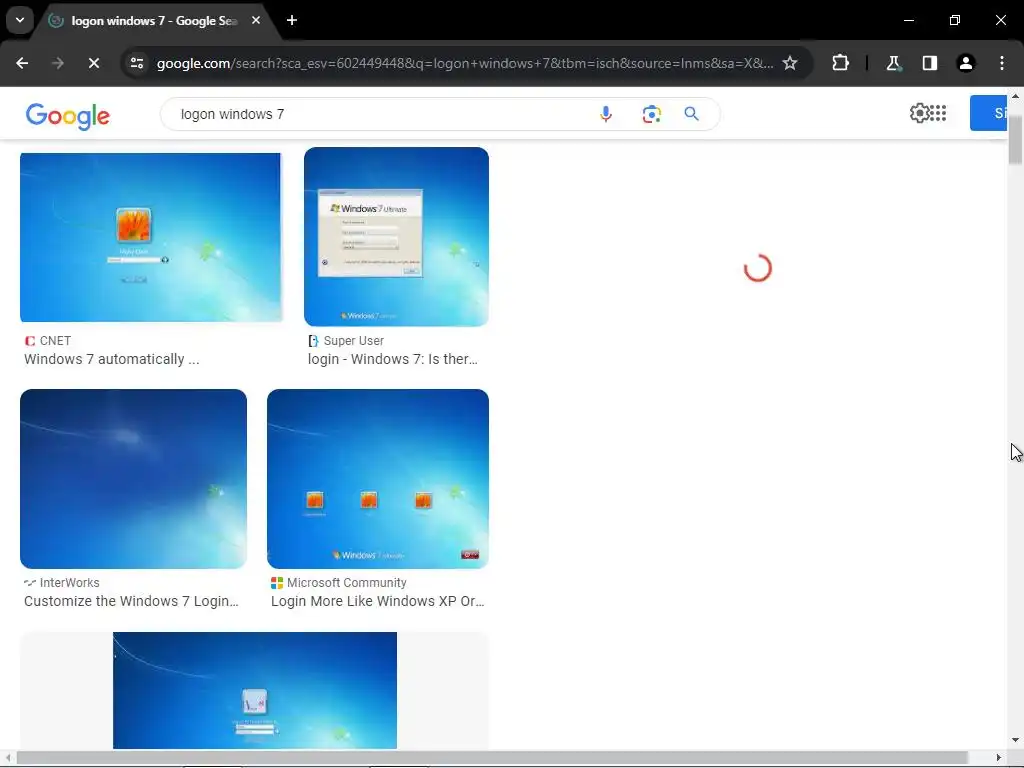
Task: Open the Chrome three-dot menu
Action: click(x=1002, y=63)
